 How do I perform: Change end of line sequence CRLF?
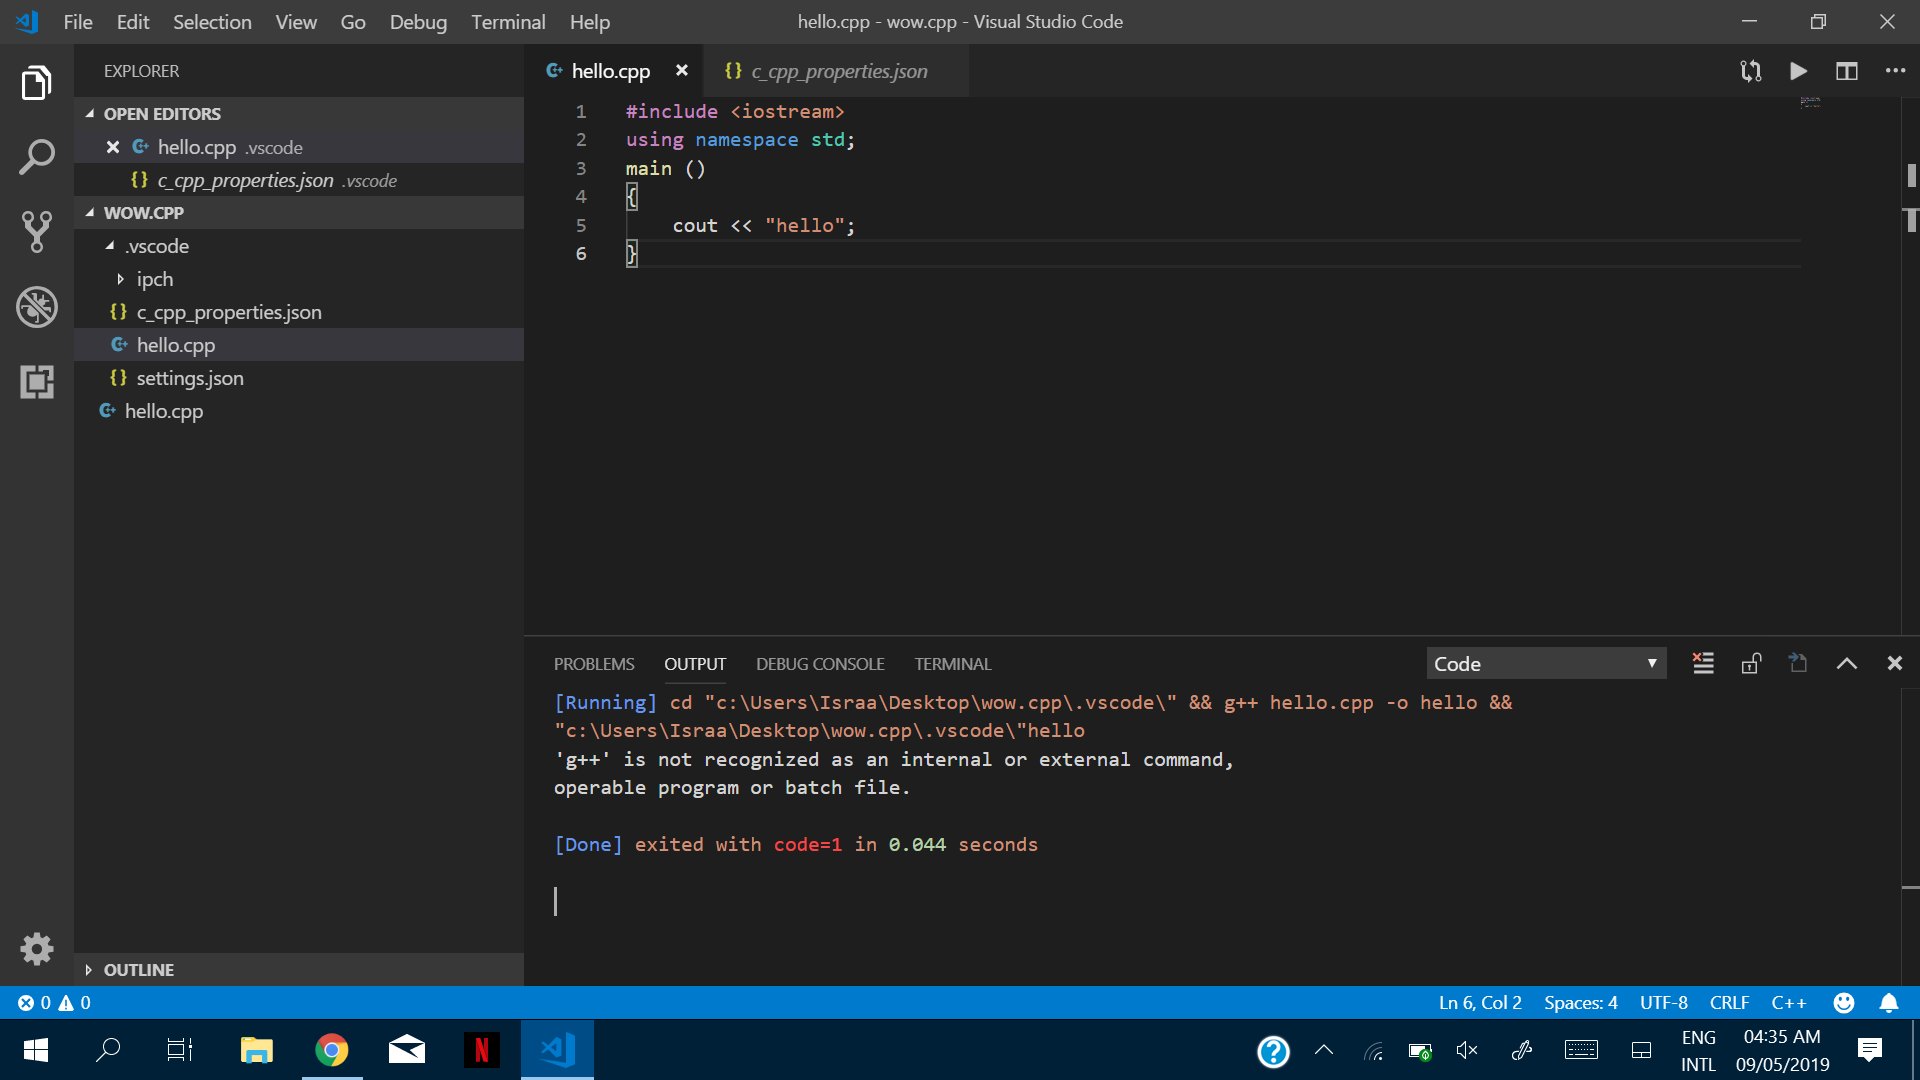(1729, 1002)
